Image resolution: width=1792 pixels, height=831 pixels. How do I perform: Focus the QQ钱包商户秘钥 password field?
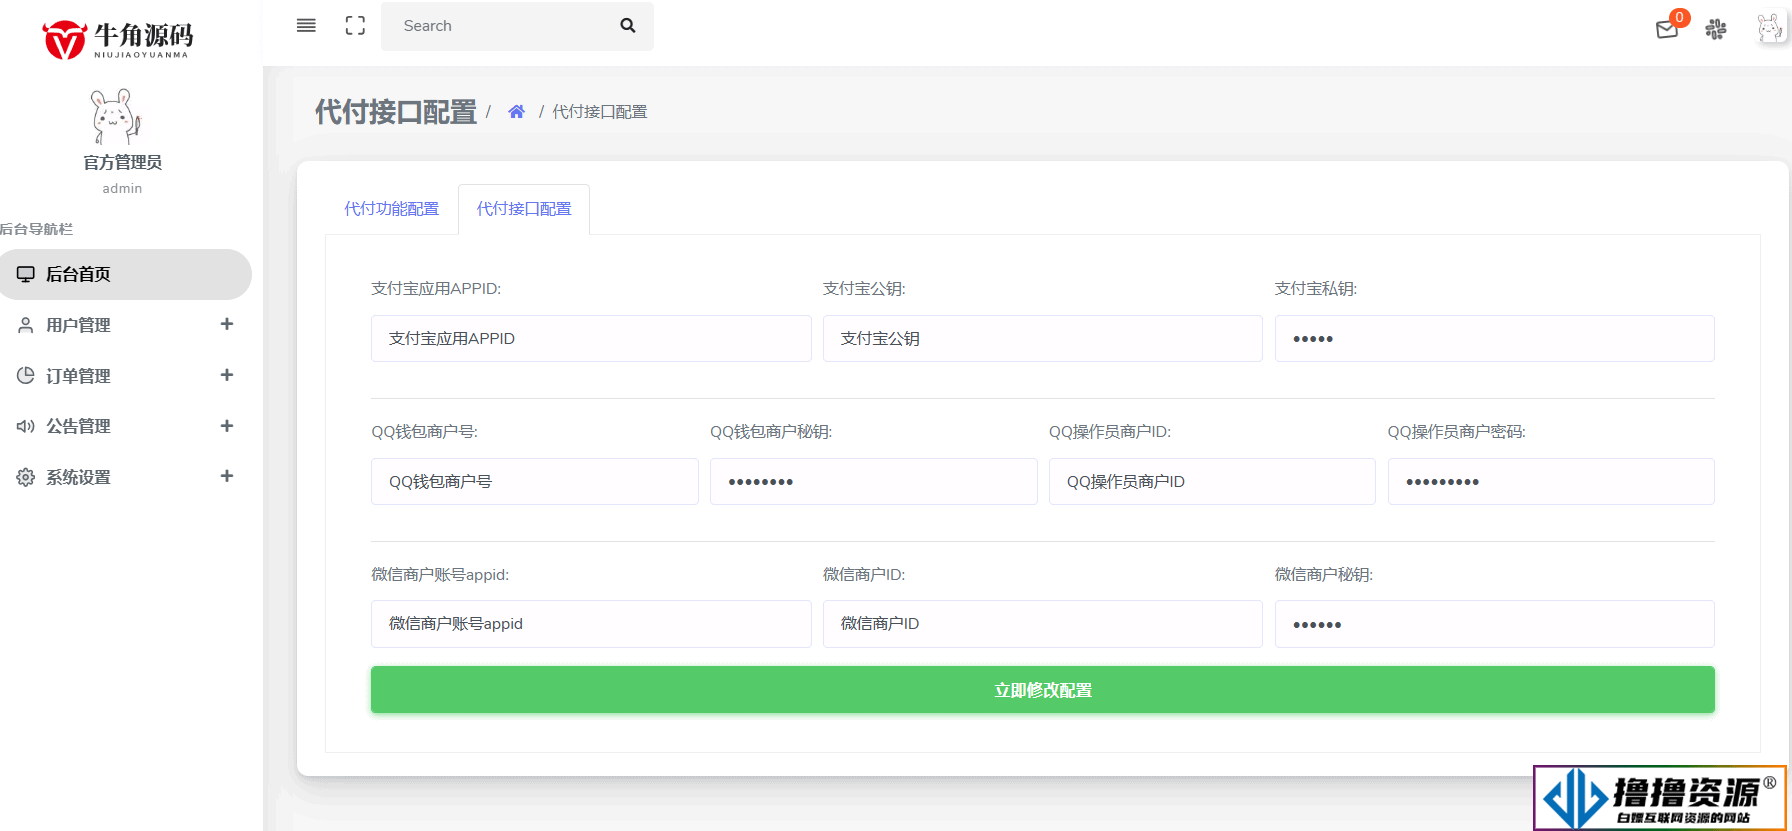pos(873,482)
